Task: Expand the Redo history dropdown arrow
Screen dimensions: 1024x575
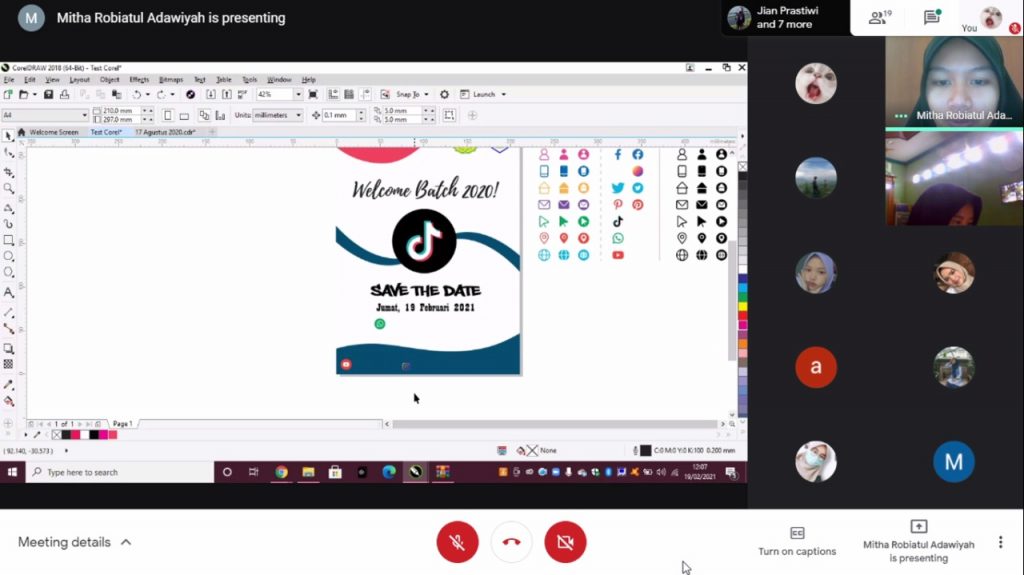Action: tap(172, 95)
